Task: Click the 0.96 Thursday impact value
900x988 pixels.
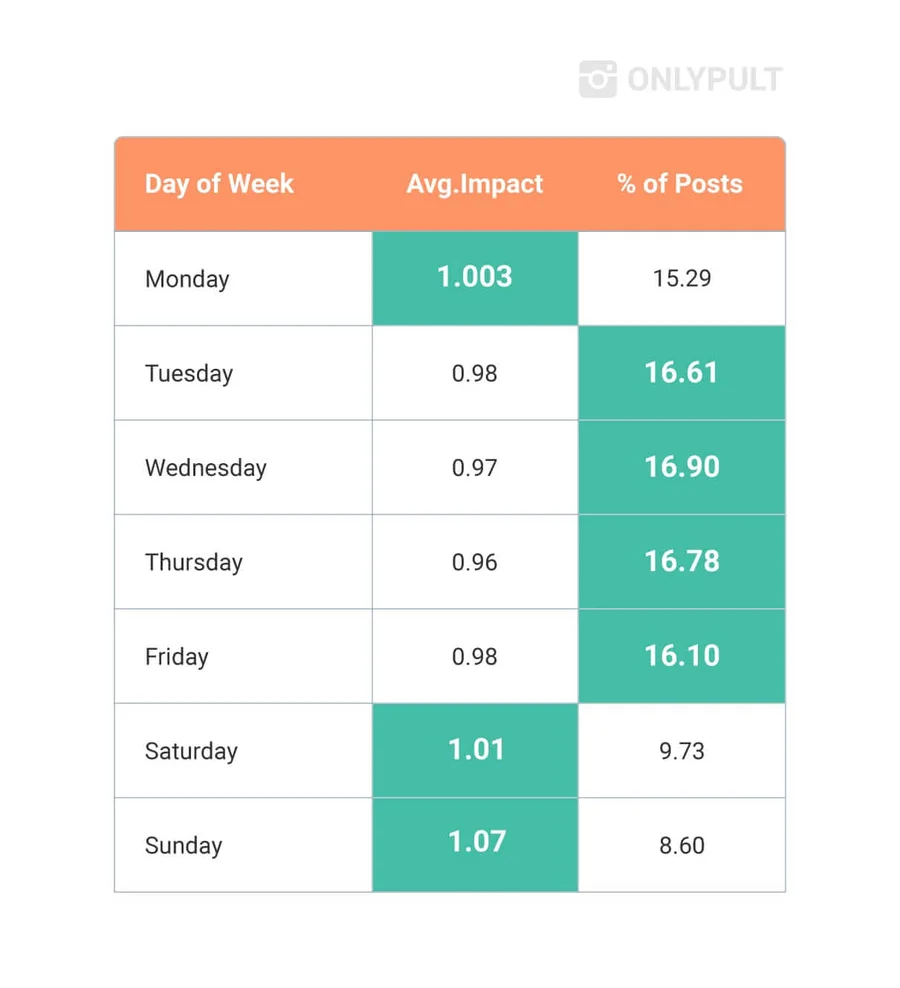Action: [475, 562]
